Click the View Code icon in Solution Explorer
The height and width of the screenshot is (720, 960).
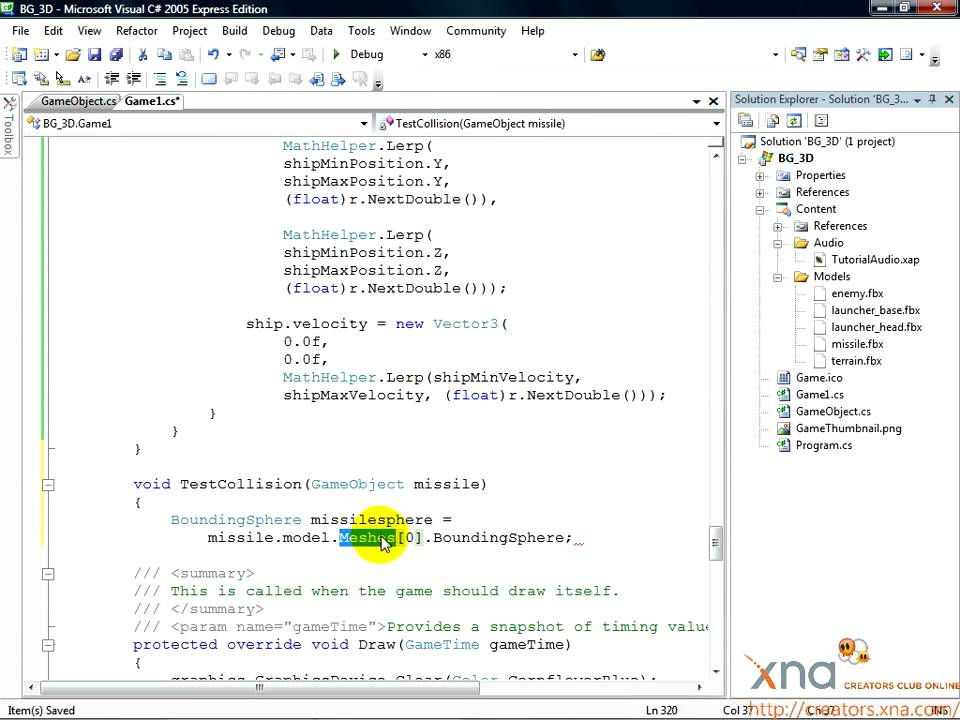(x=822, y=121)
